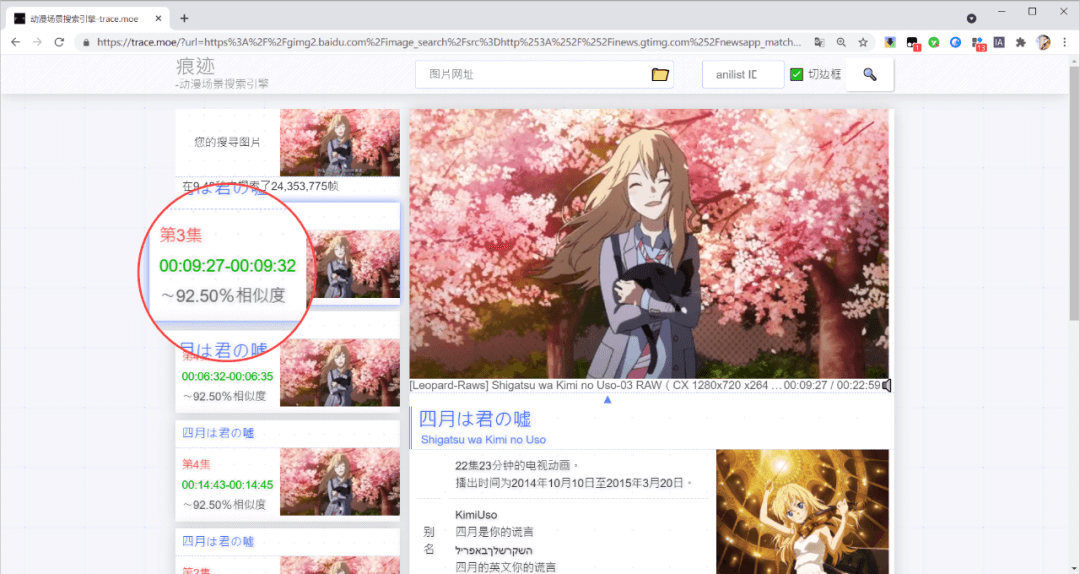
Task: Open the 四月は君の嘘 heading link
Action: pyautogui.click(x=475, y=419)
